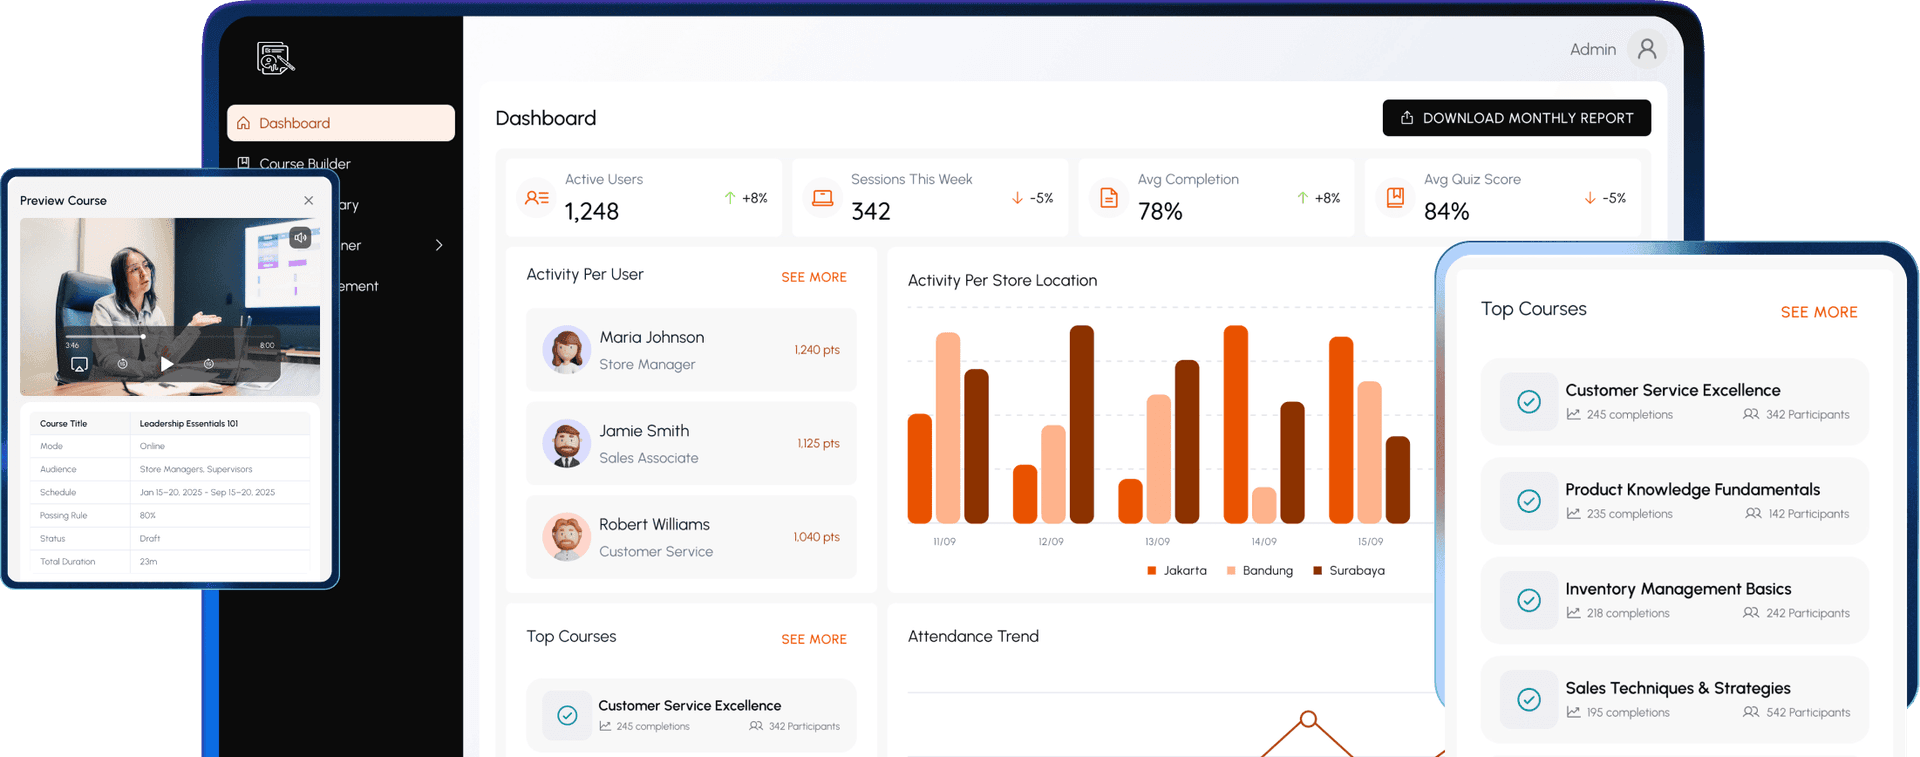The width and height of the screenshot is (1920, 757).
Task: Expand the sidebar item with the chevron arrow
Action: pos(439,245)
